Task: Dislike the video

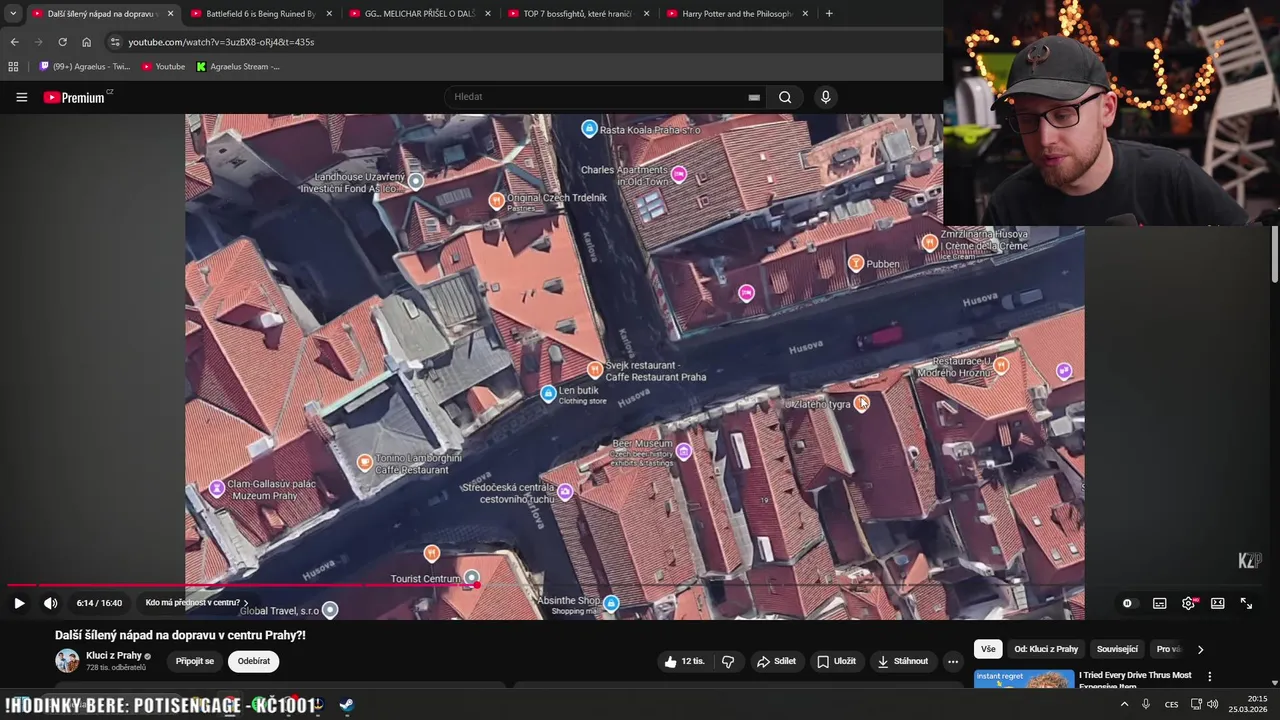Action: click(x=728, y=661)
